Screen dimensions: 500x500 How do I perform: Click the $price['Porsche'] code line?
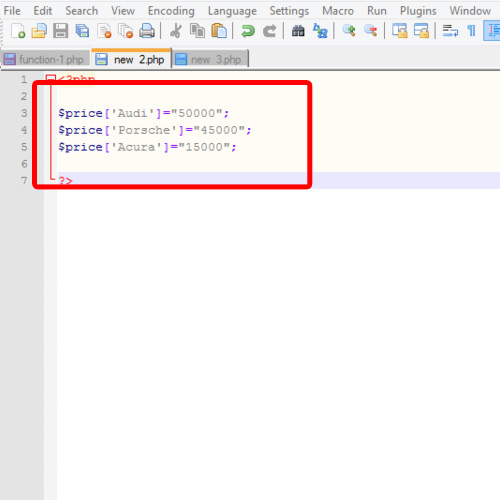(155, 130)
